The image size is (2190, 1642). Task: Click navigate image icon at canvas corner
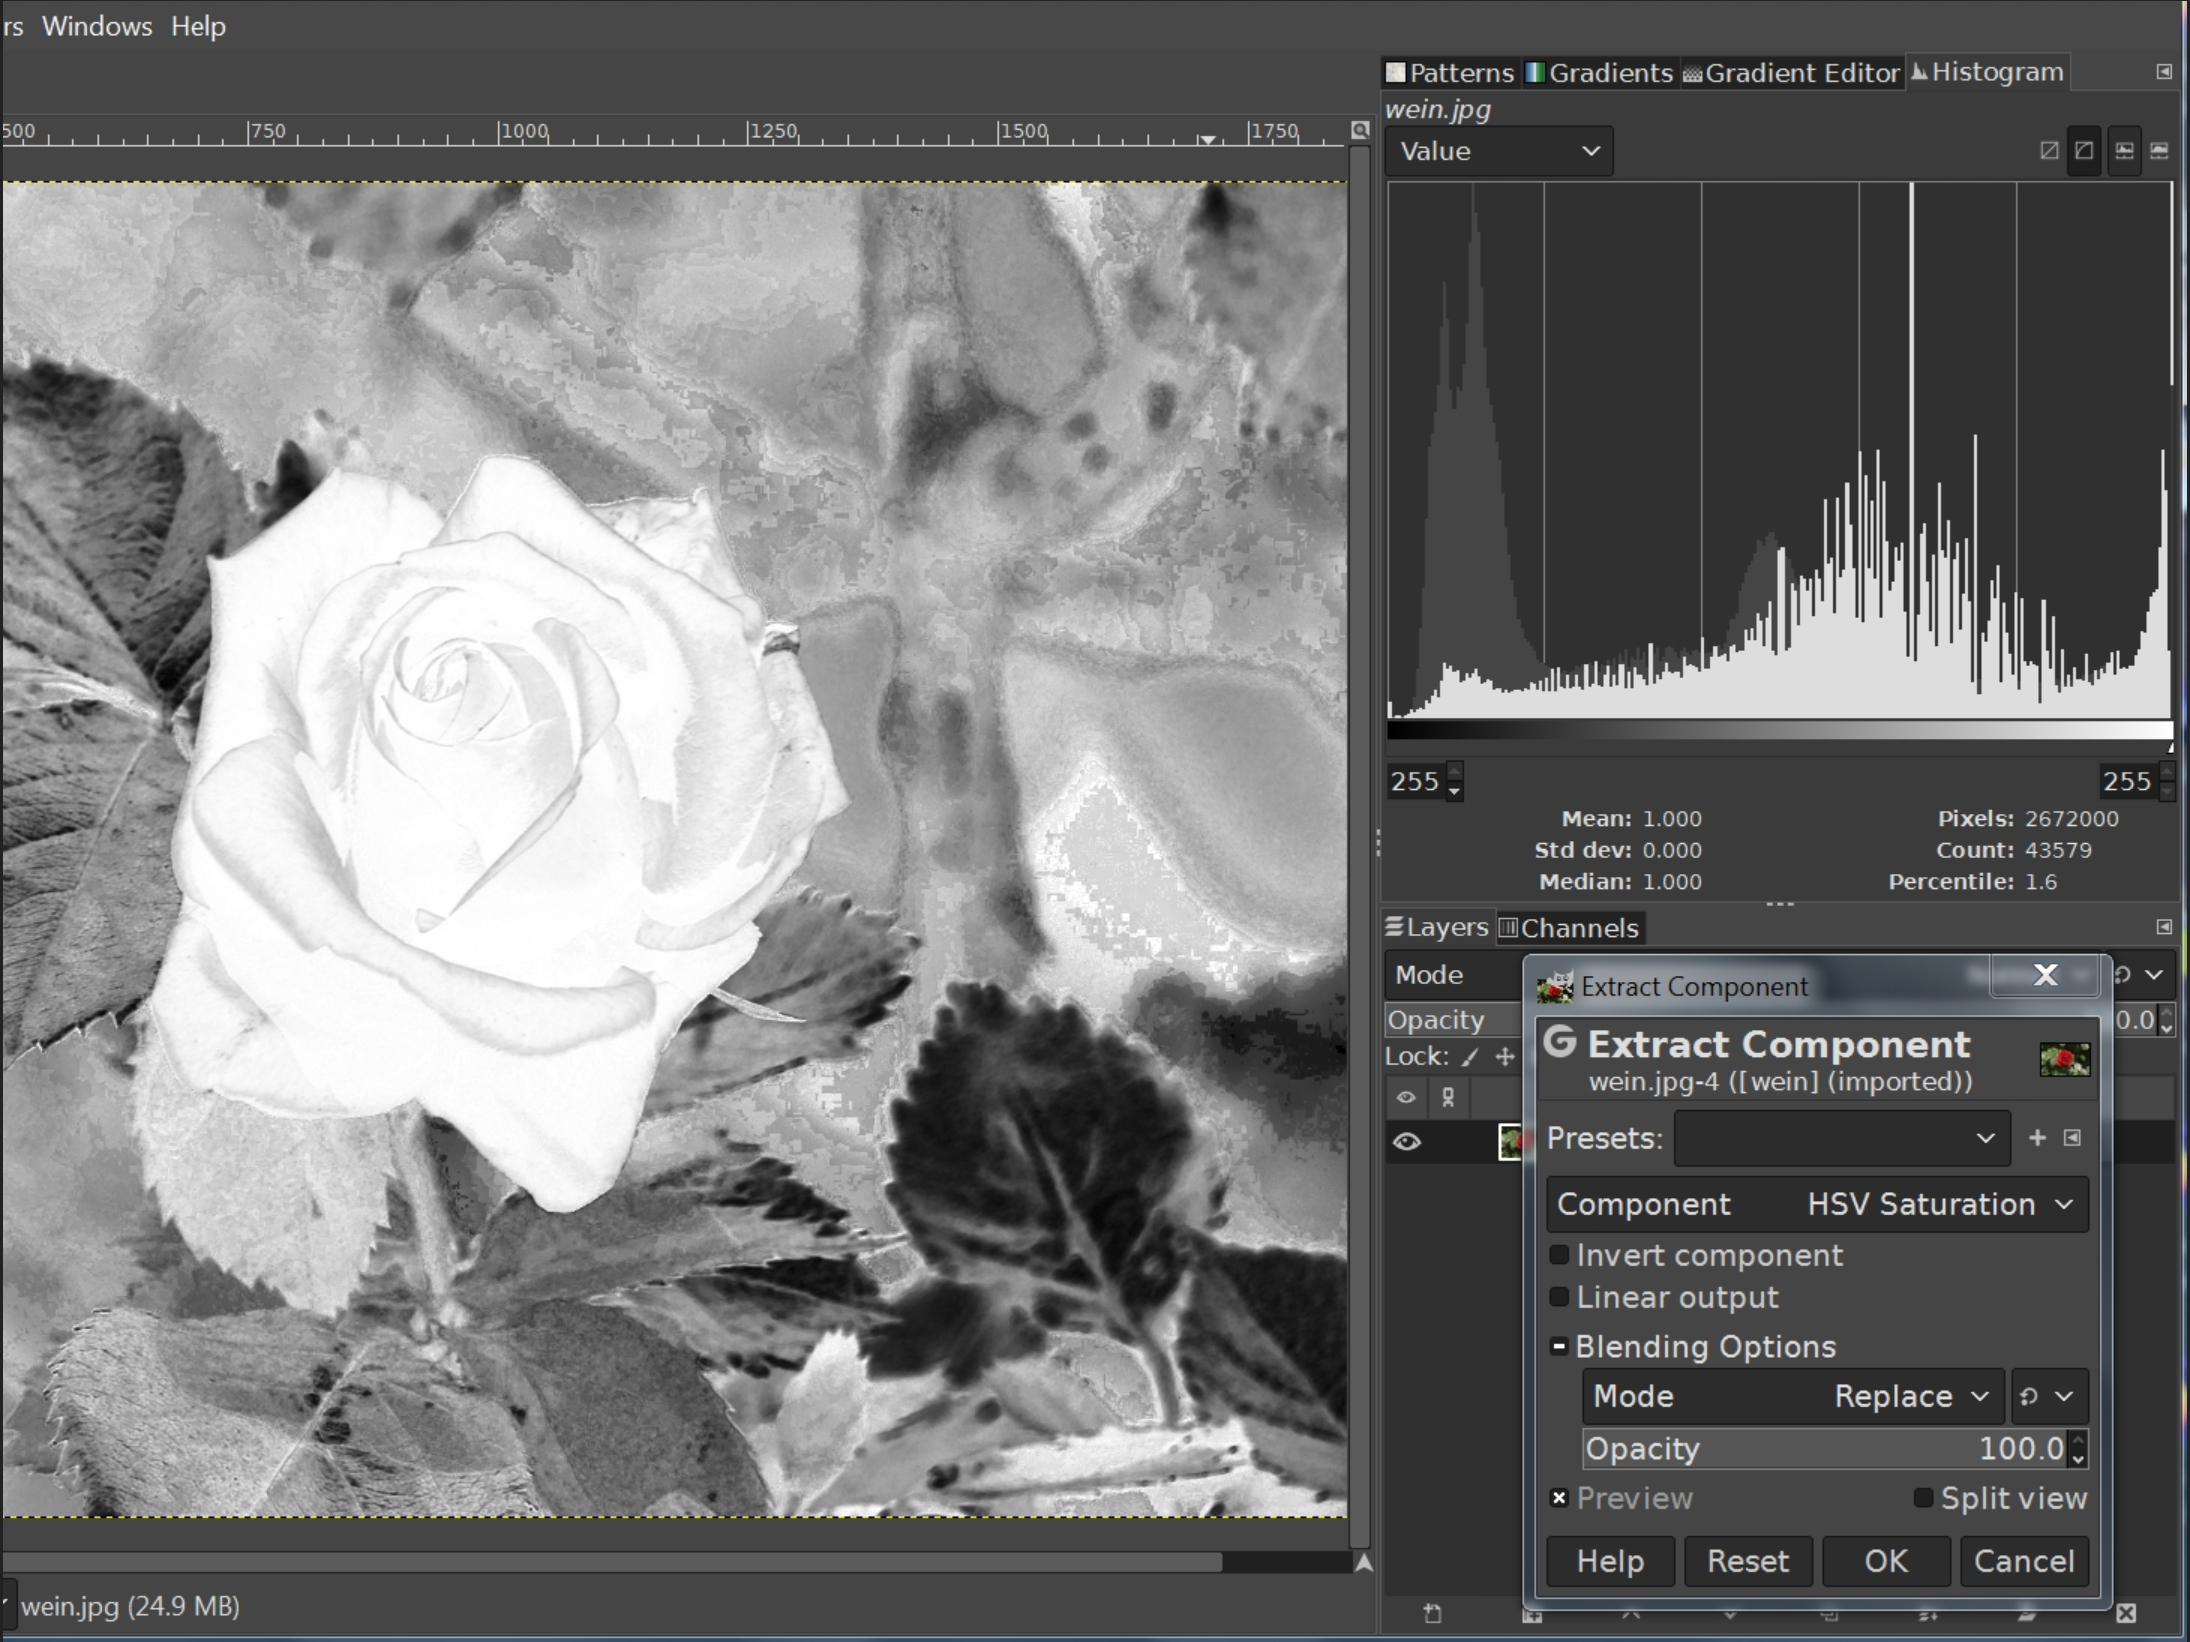1363,1563
